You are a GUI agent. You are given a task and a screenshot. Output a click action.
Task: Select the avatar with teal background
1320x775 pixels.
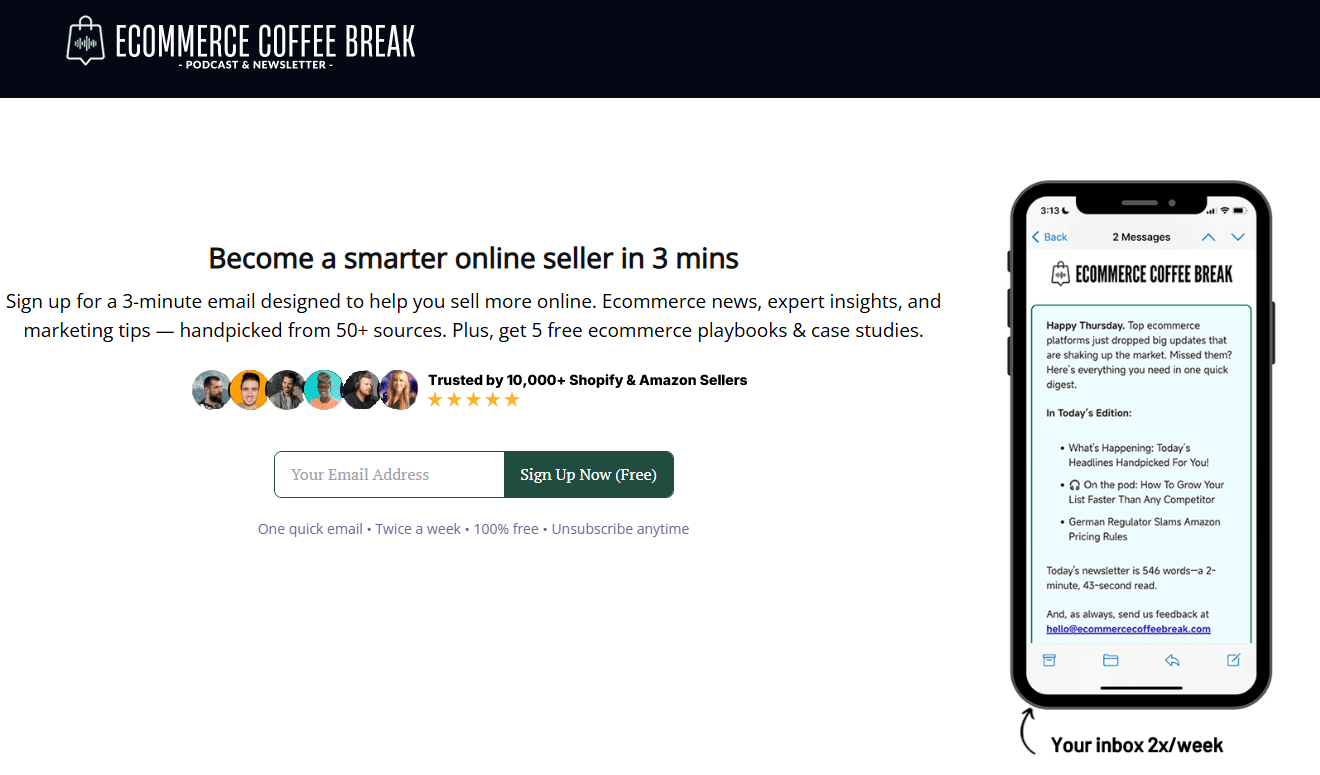324,390
